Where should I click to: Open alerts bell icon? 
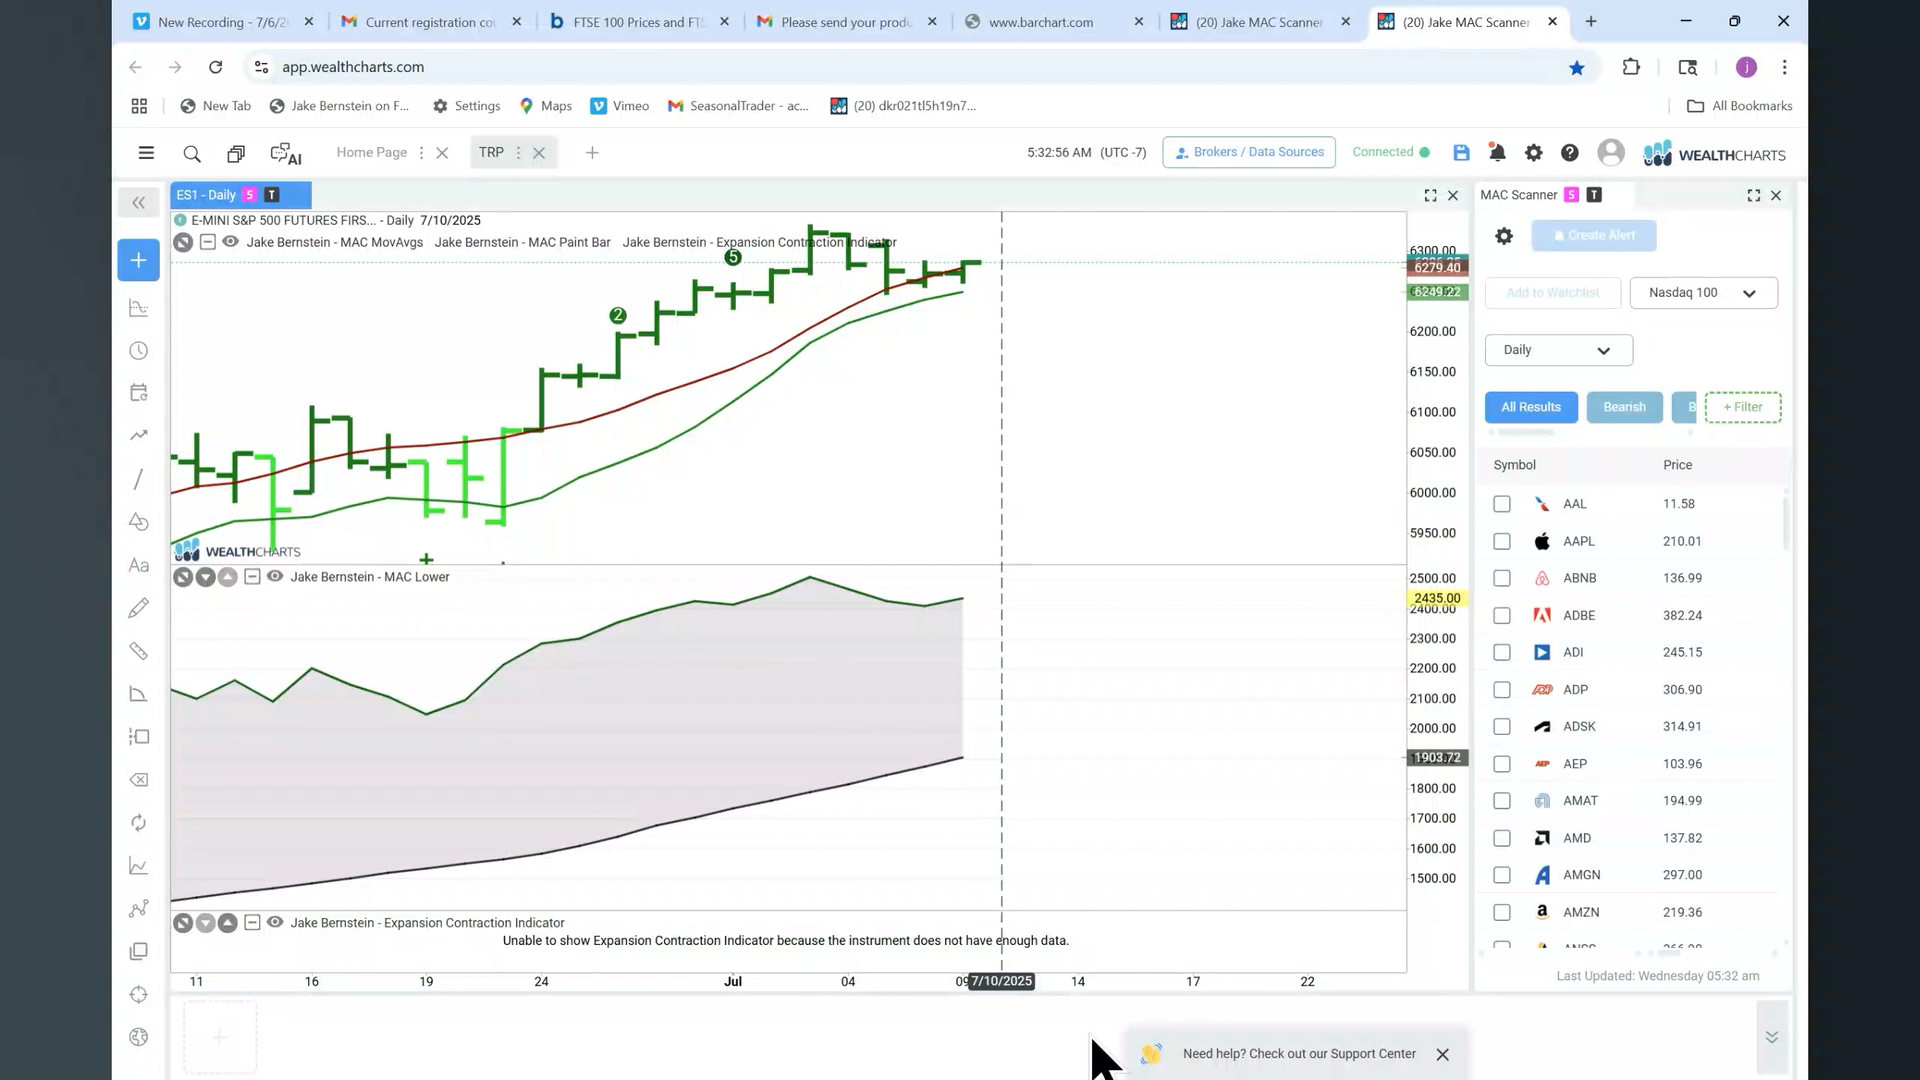(x=1497, y=153)
